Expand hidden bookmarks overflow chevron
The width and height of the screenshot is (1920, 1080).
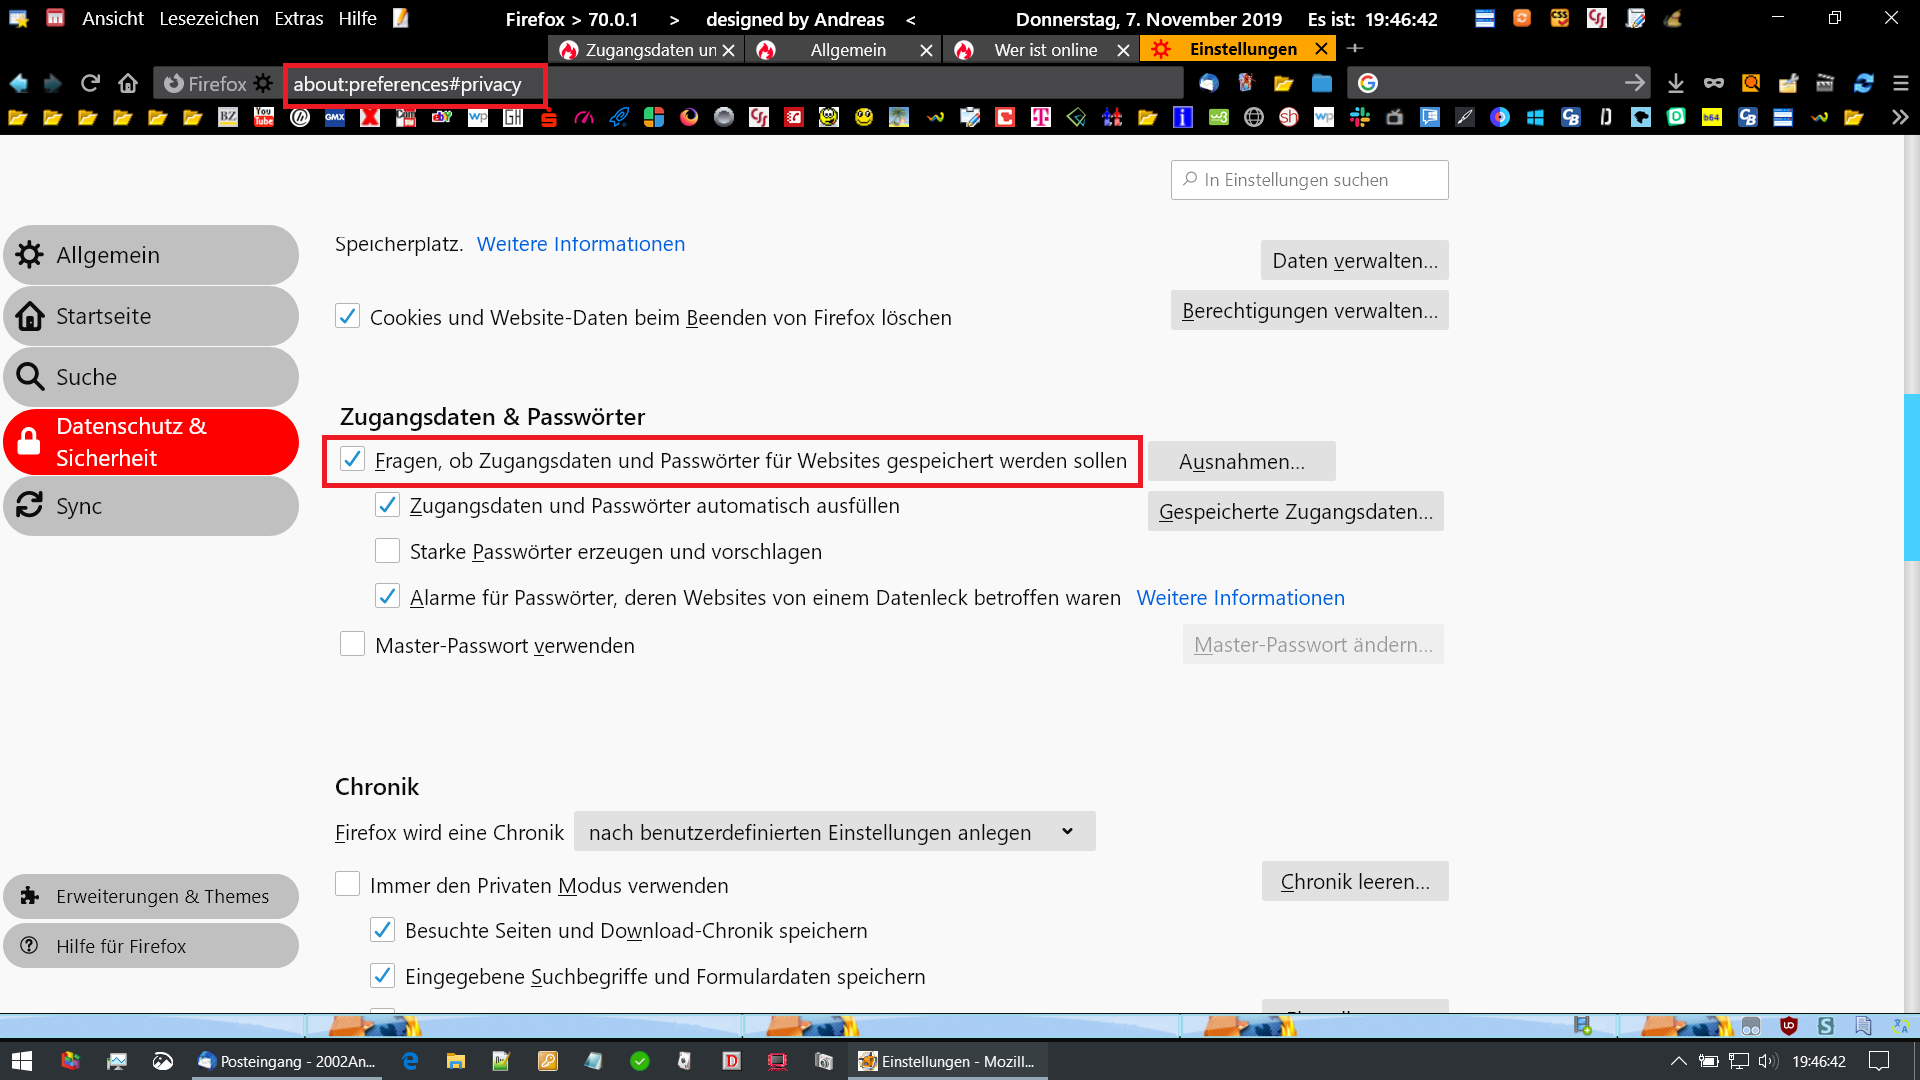tap(1899, 117)
